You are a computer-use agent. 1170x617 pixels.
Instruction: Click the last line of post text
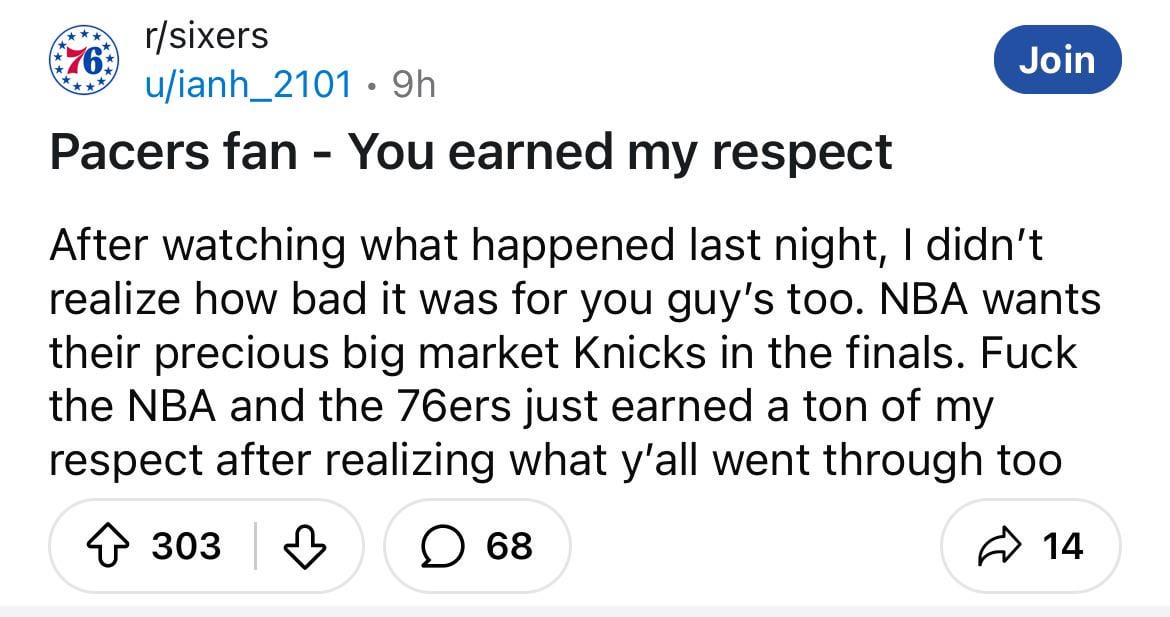pyautogui.click(x=555, y=461)
